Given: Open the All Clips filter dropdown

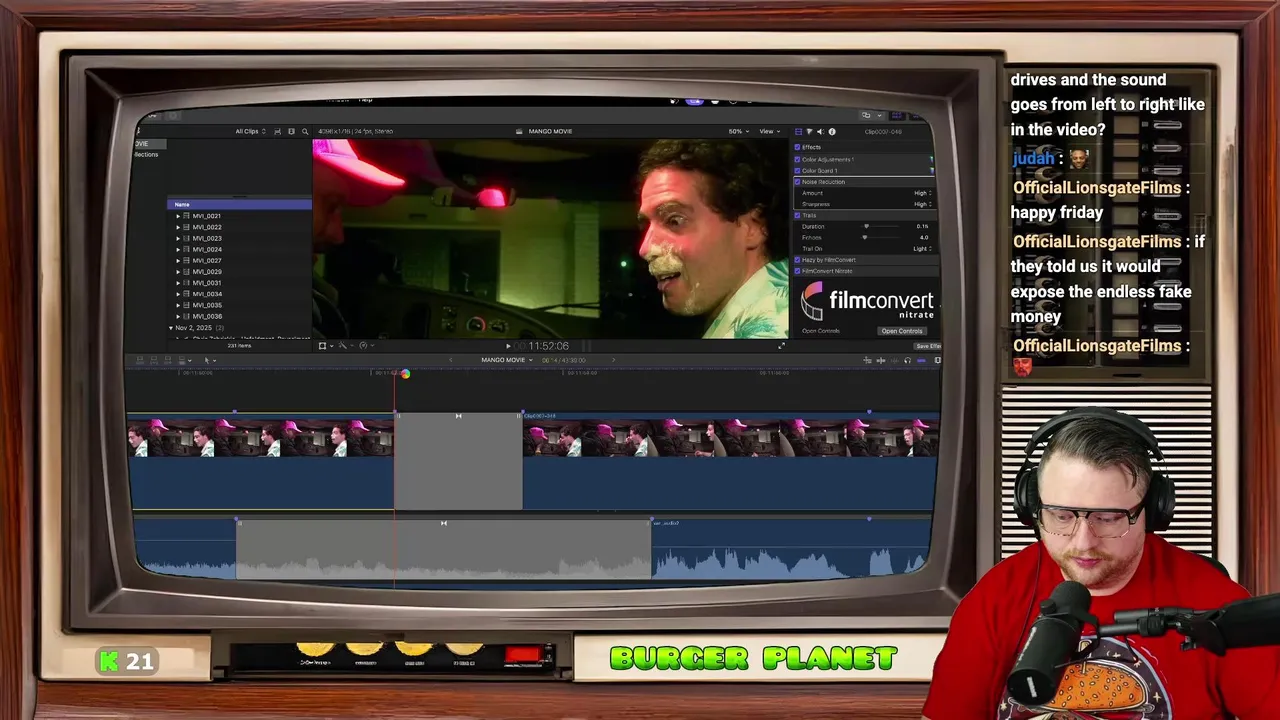Looking at the screenshot, I should pyautogui.click(x=250, y=131).
